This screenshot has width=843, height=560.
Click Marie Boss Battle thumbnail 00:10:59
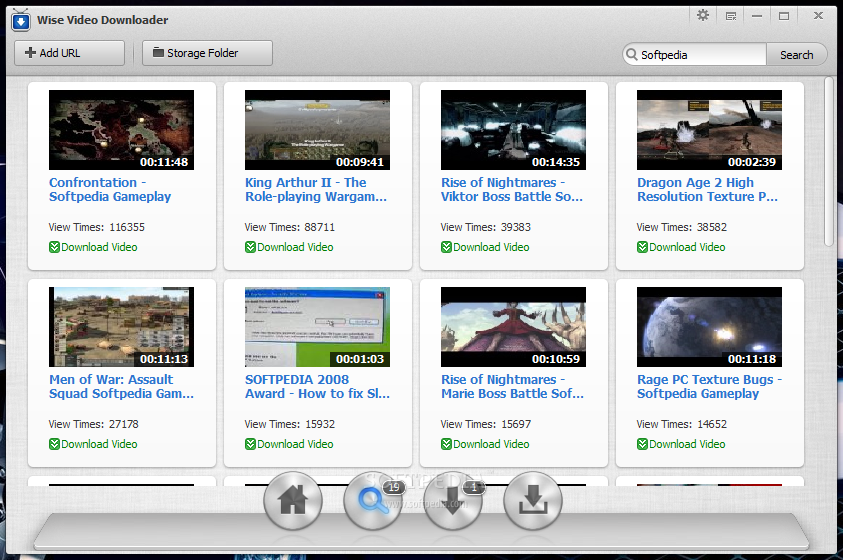pos(513,327)
